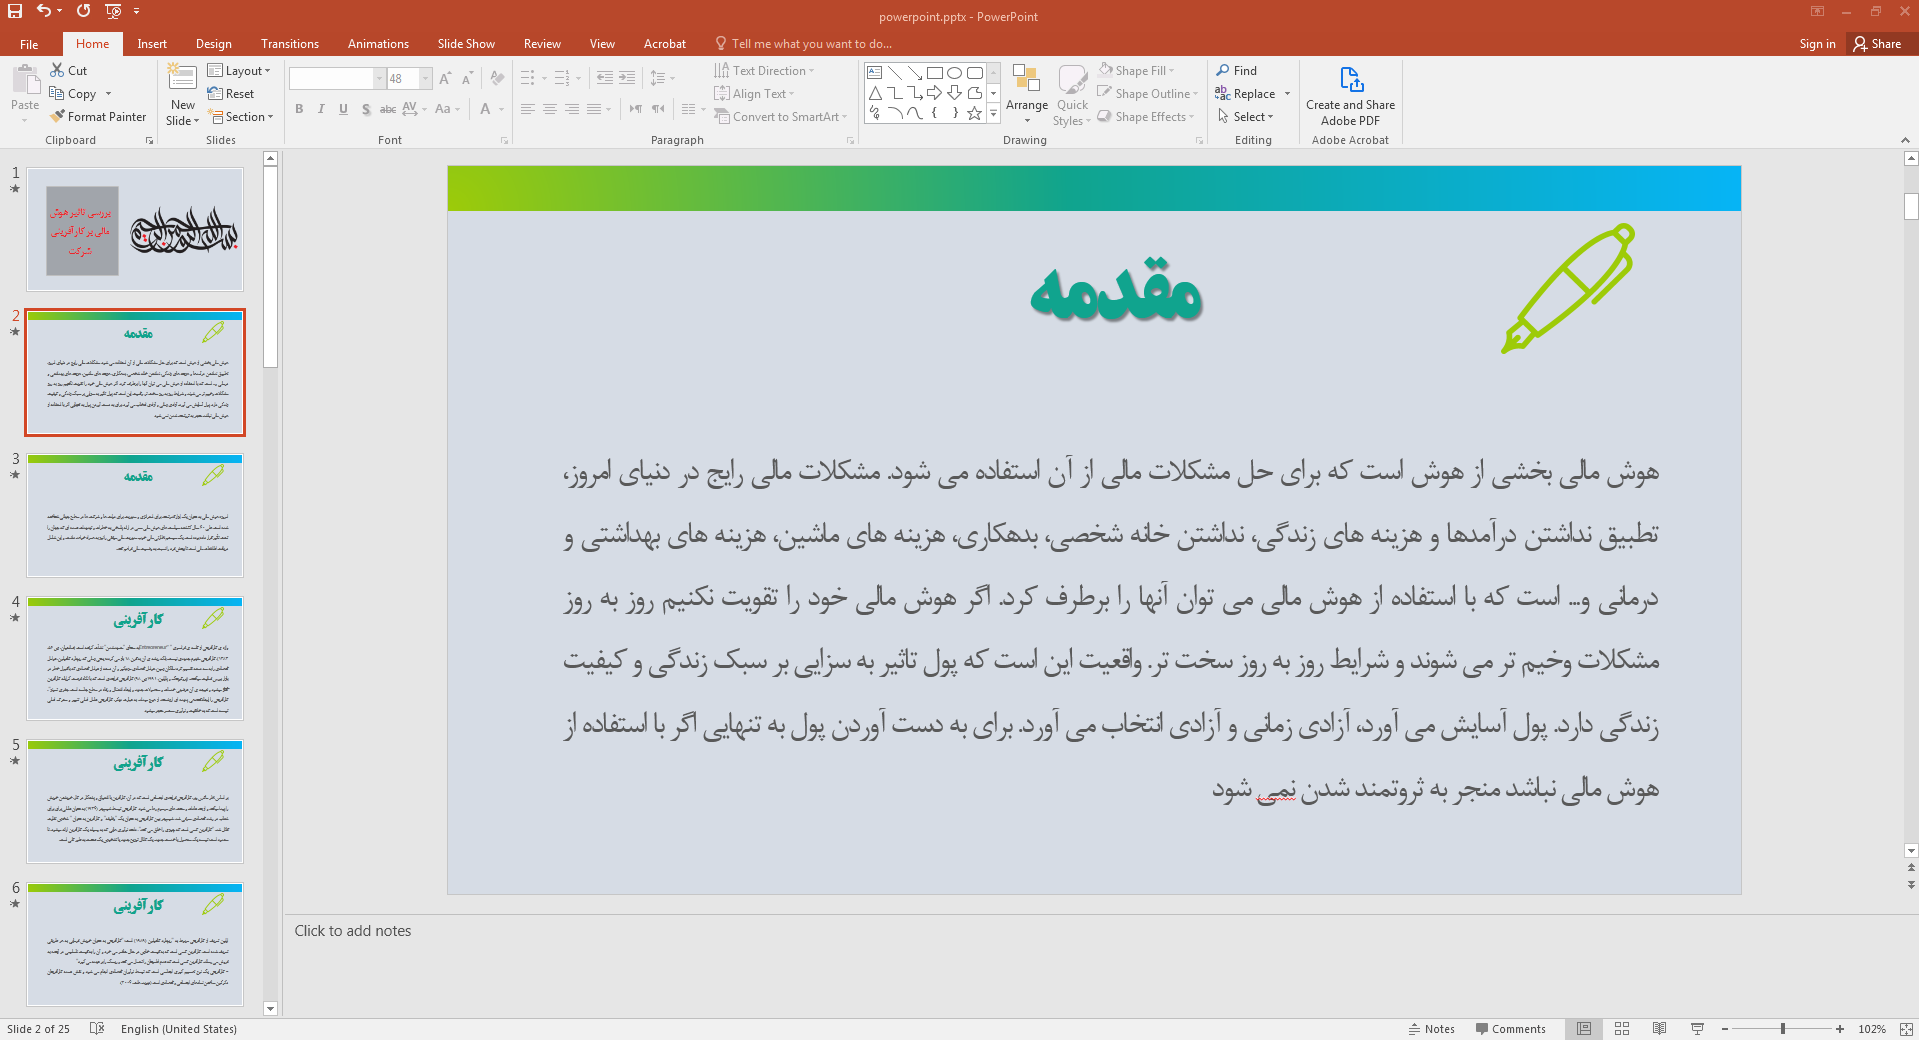
Task: Click the Save icon in title bar
Action: point(15,11)
